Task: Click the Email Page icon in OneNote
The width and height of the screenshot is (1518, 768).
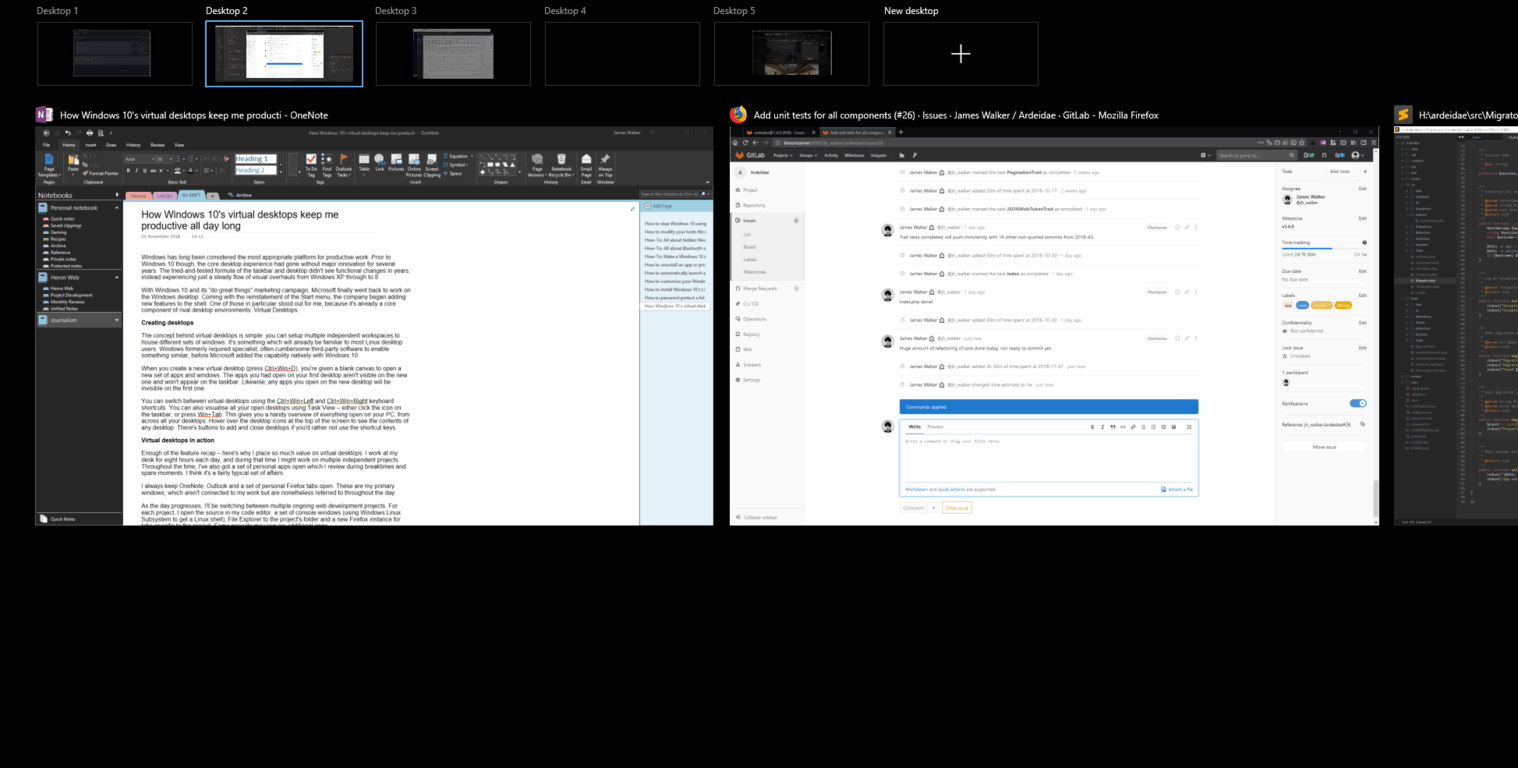Action: (586, 165)
